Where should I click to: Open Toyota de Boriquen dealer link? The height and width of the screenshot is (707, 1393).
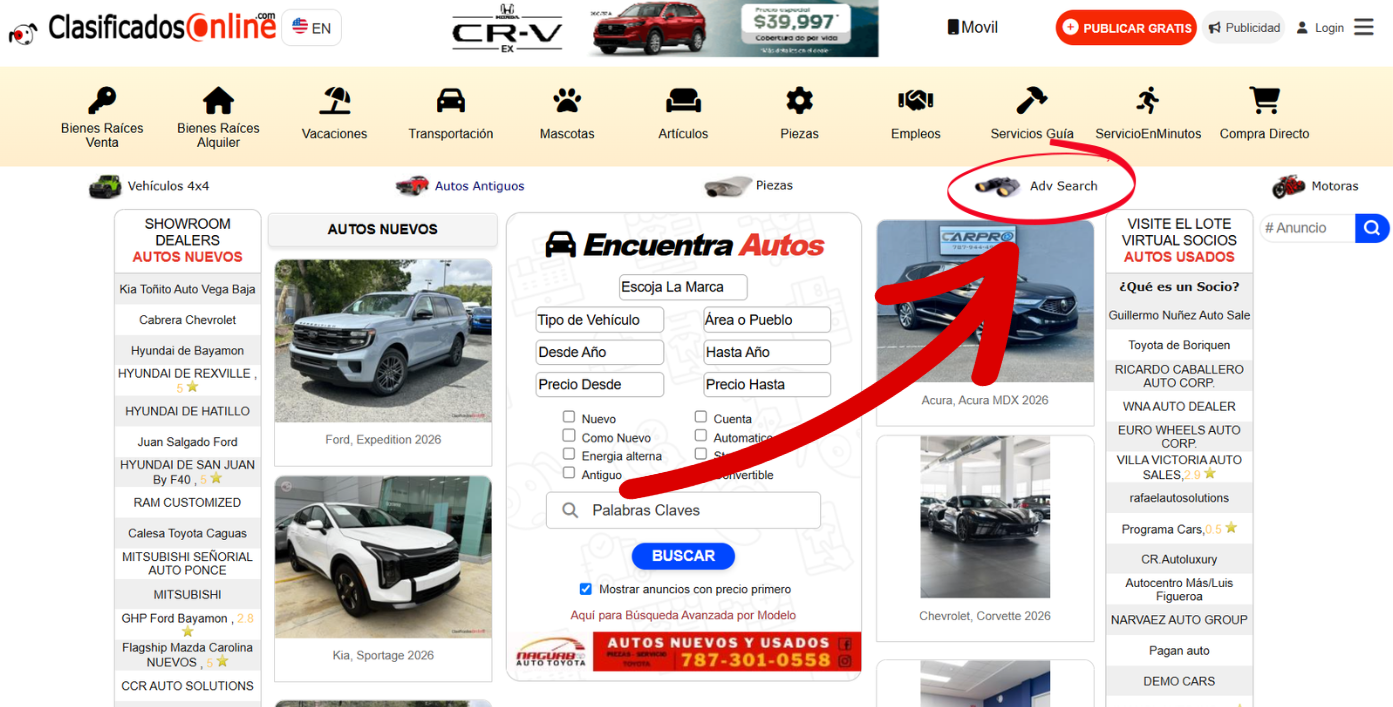pyautogui.click(x=1179, y=345)
